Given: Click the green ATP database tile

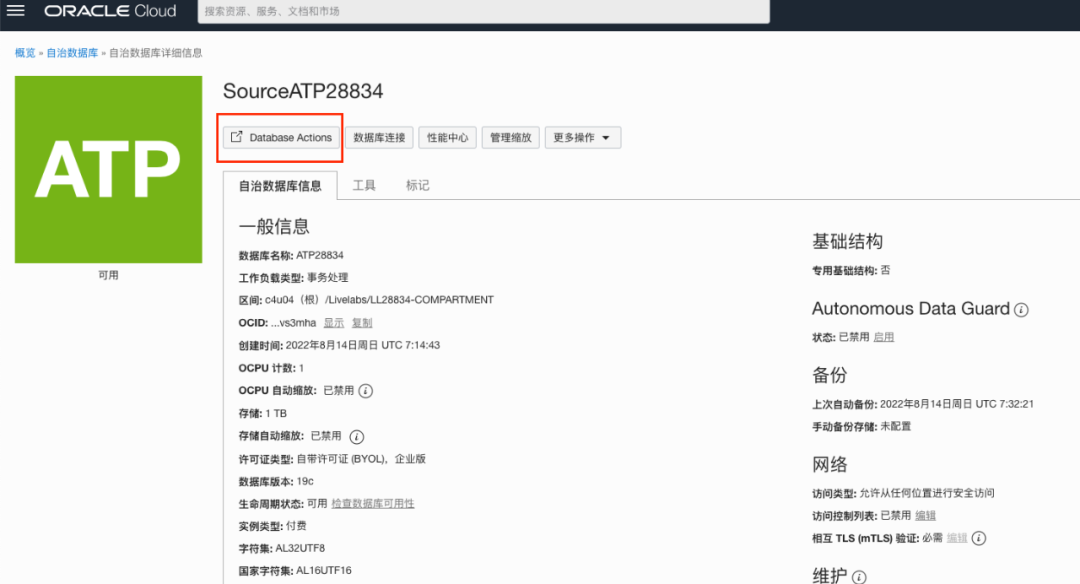Looking at the screenshot, I should point(109,169).
